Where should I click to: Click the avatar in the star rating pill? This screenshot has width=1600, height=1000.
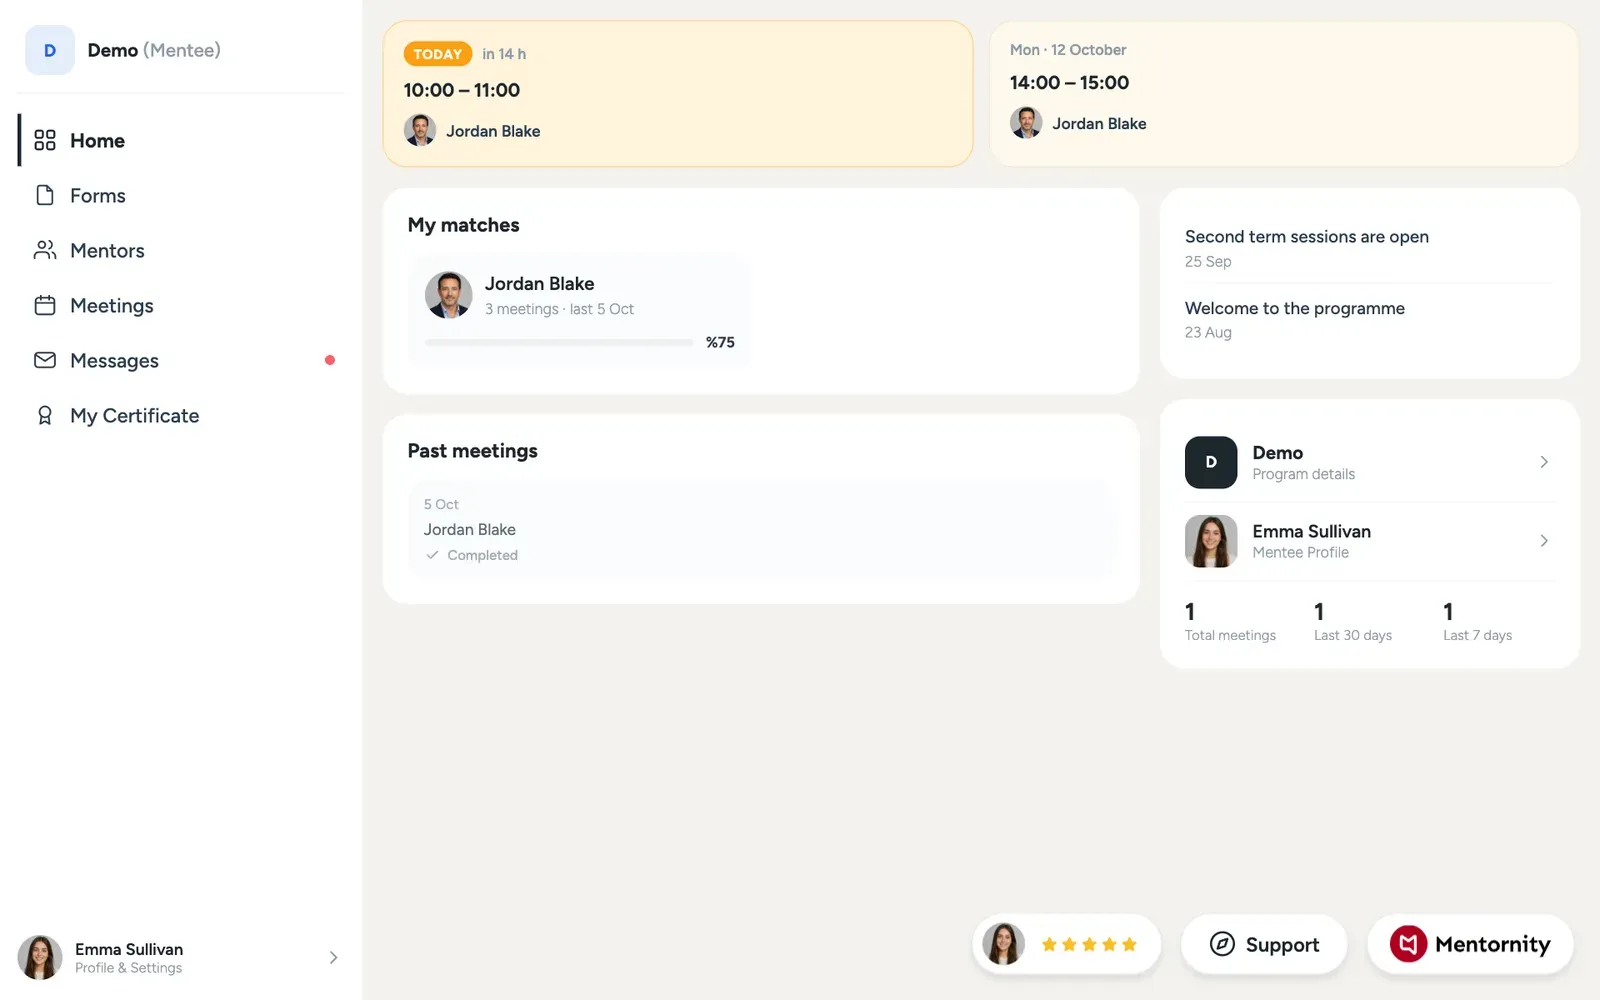(1004, 944)
